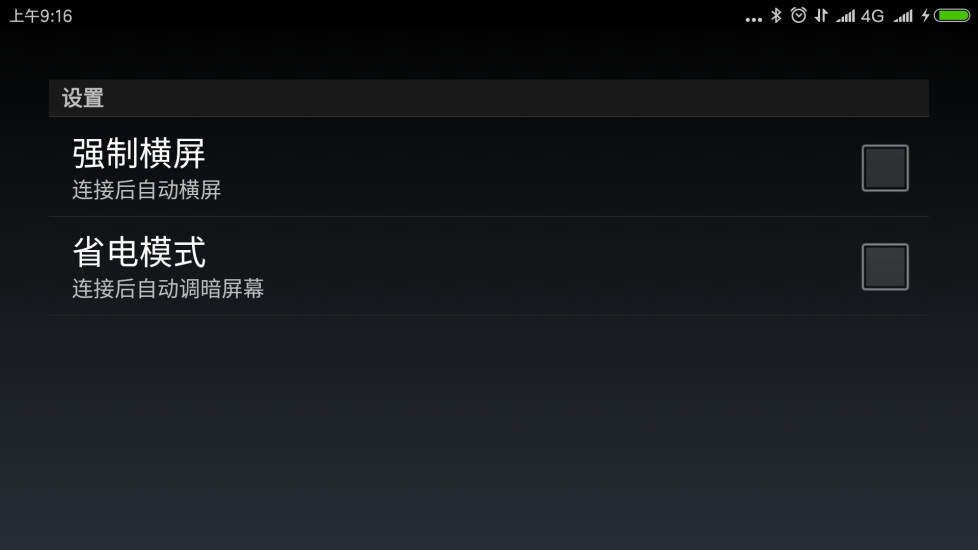The image size is (978, 550).
Task: Tap the 连接后自动调暗屏幕 description text
Action: (168, 289)
